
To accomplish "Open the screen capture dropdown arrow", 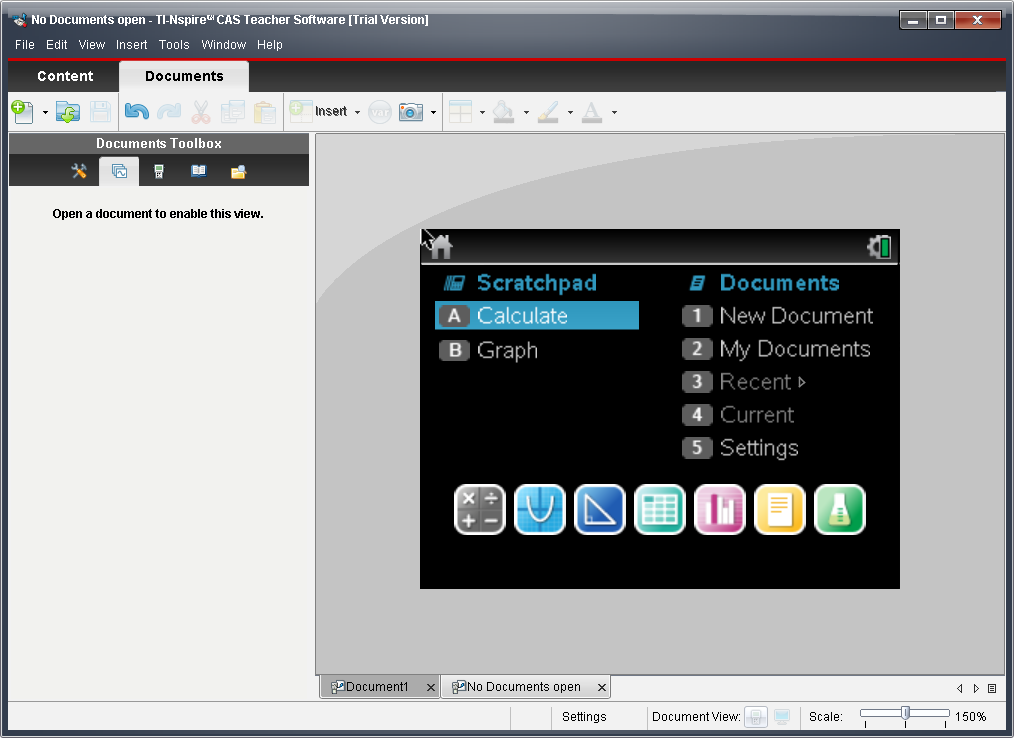I will pyautogui.click(x=433, y=113).
